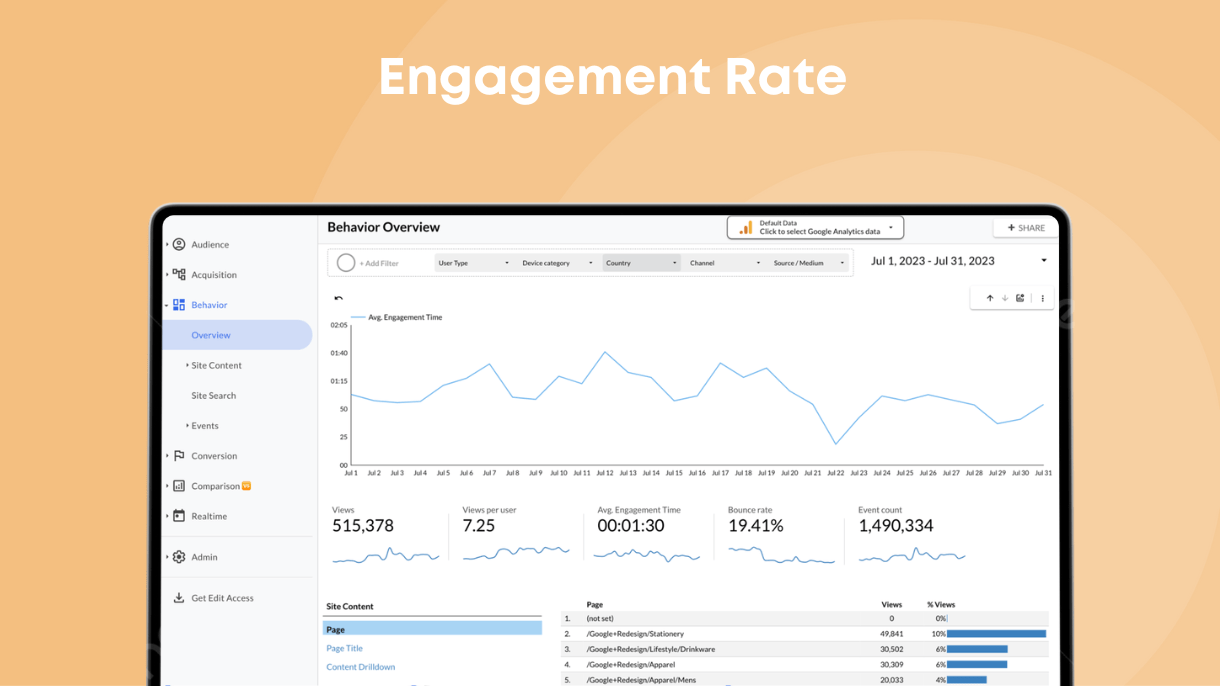Image resolution: width=1220 pixels, height=686 pixels.
Task: Click the SHARE button
Action: click(x=1025, y=228)
